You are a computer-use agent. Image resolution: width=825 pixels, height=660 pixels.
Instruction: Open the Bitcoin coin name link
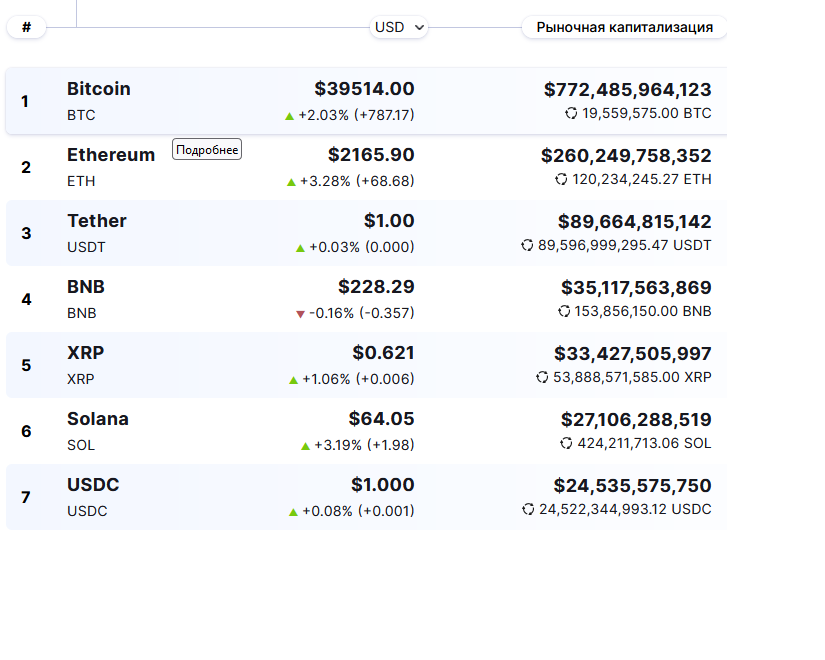pos(99,89)
